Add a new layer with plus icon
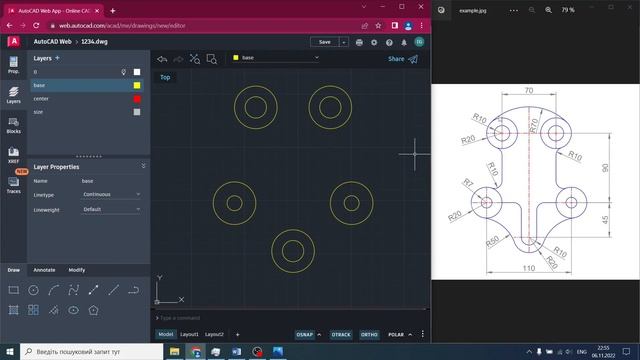The width and height of the screenshot is (640, 360). click(57, 58)
